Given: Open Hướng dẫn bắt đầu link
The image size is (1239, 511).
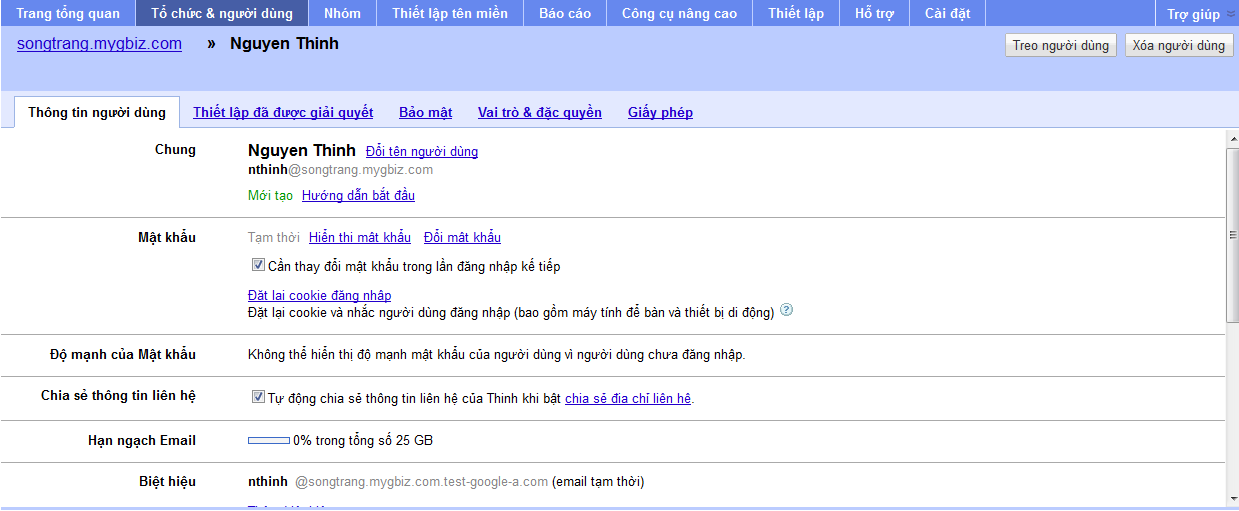Looking at the screenshot, I should [358, 196].
